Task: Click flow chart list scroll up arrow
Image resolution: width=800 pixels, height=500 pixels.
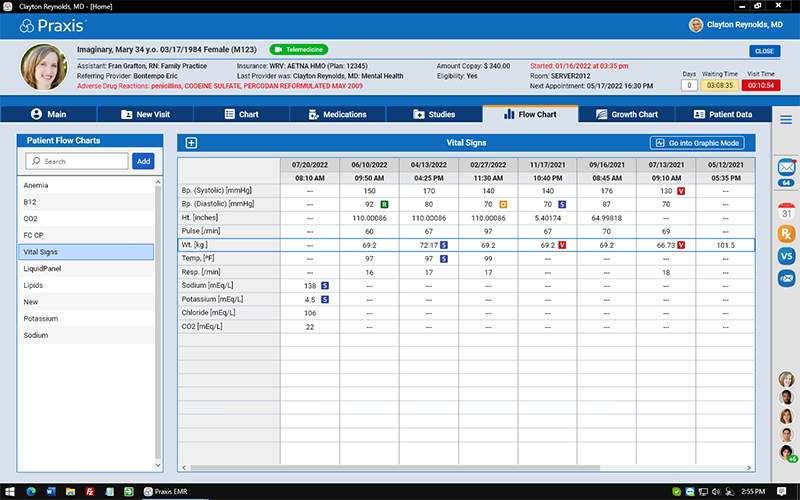Action: coord(158,182)
